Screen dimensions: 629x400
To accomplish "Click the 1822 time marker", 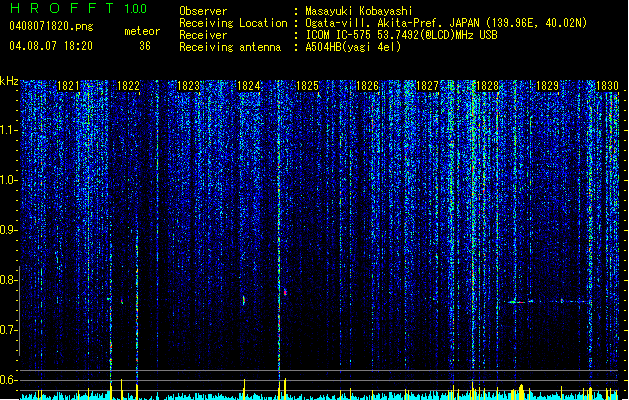I will pyautogui.click(x=128, y=86).
